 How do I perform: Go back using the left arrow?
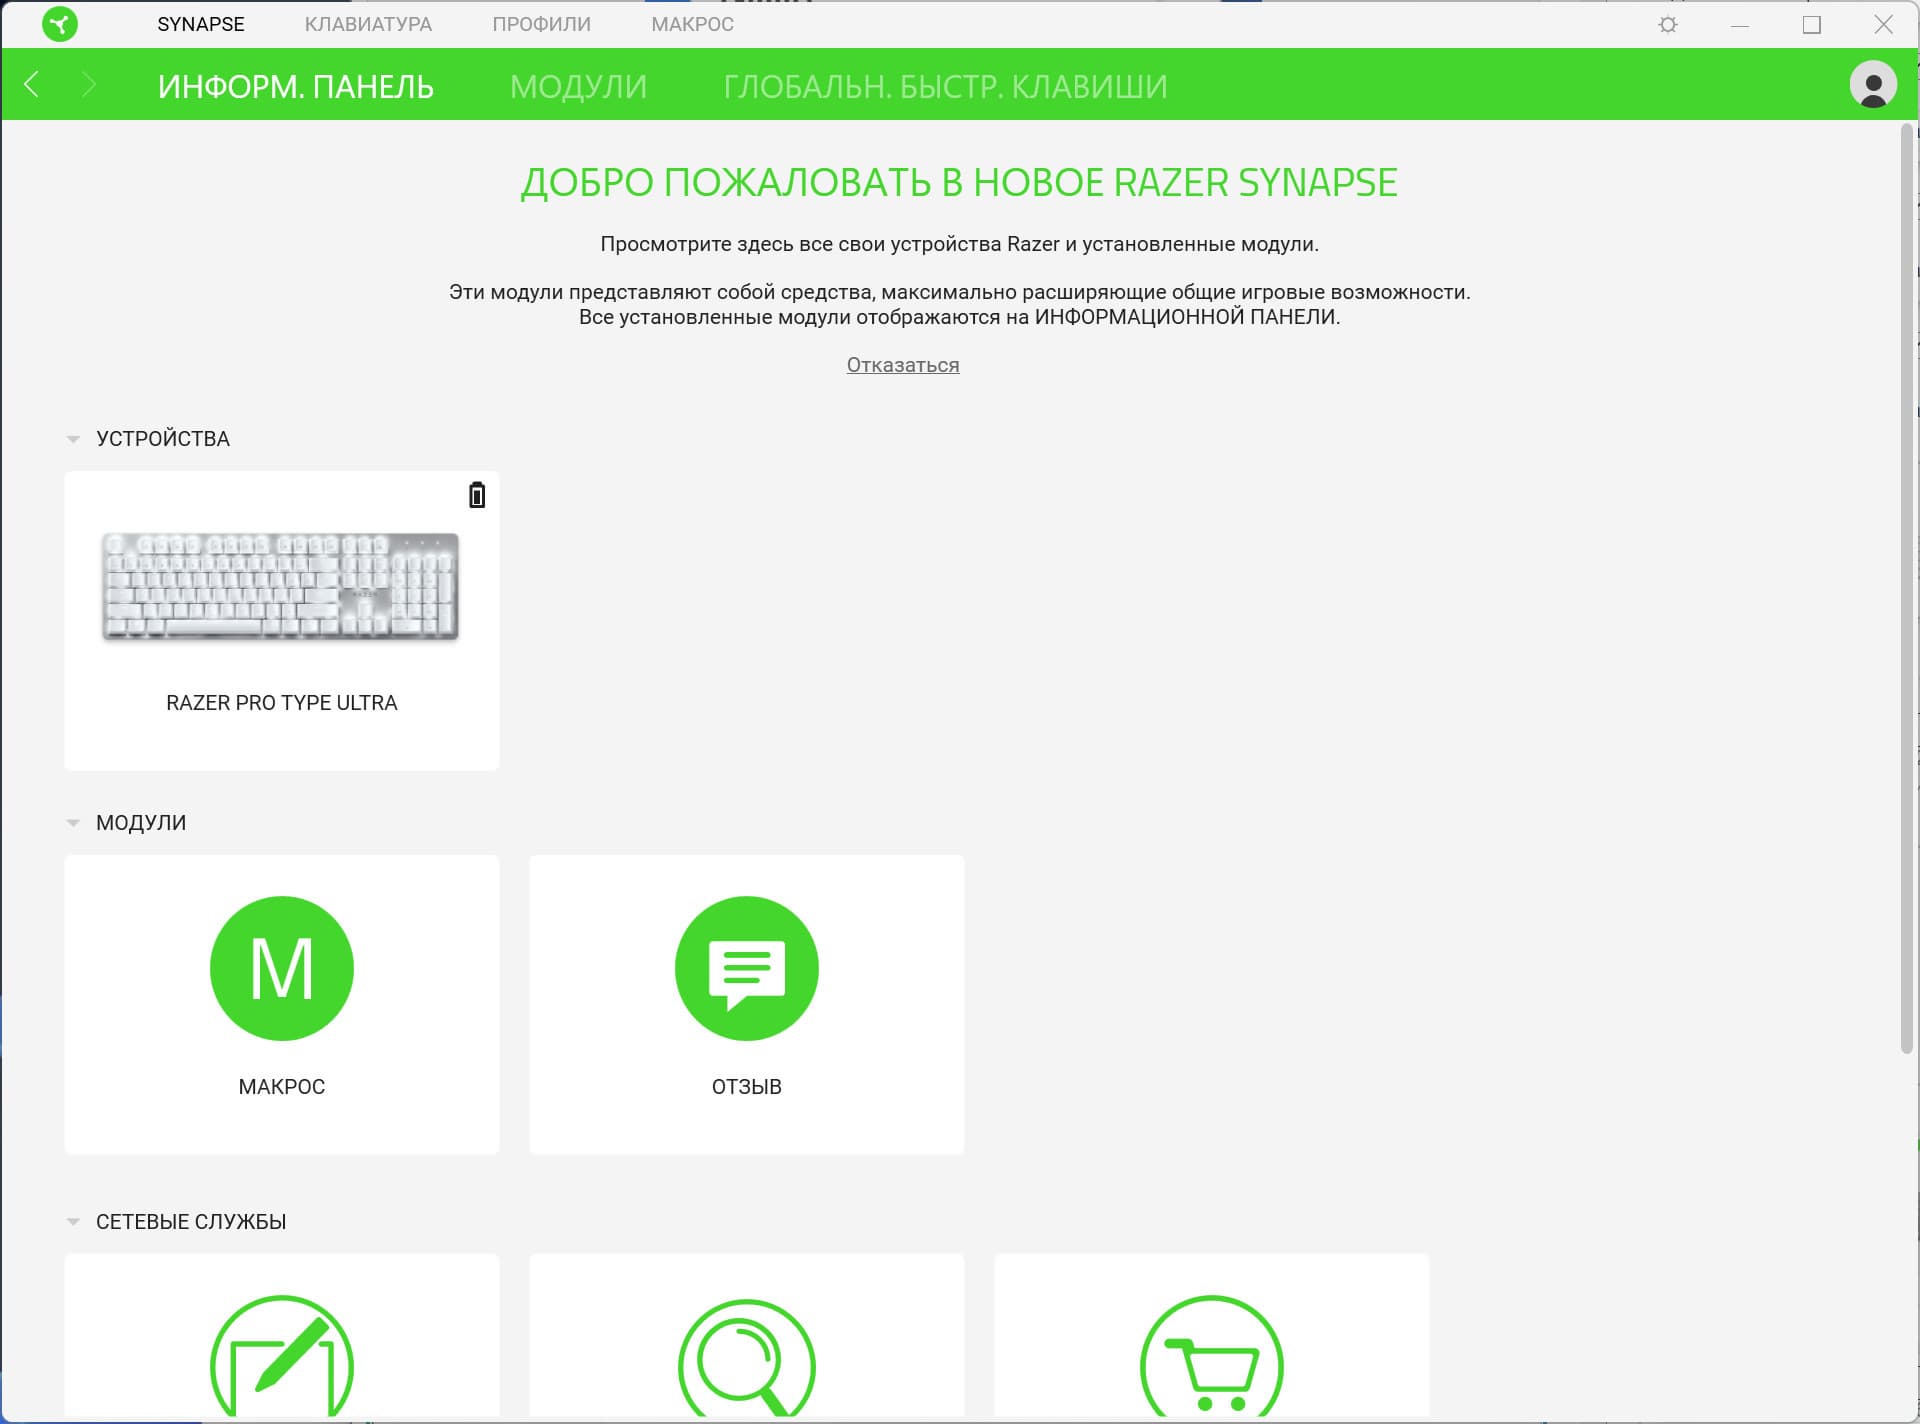[x=32, y=85]
